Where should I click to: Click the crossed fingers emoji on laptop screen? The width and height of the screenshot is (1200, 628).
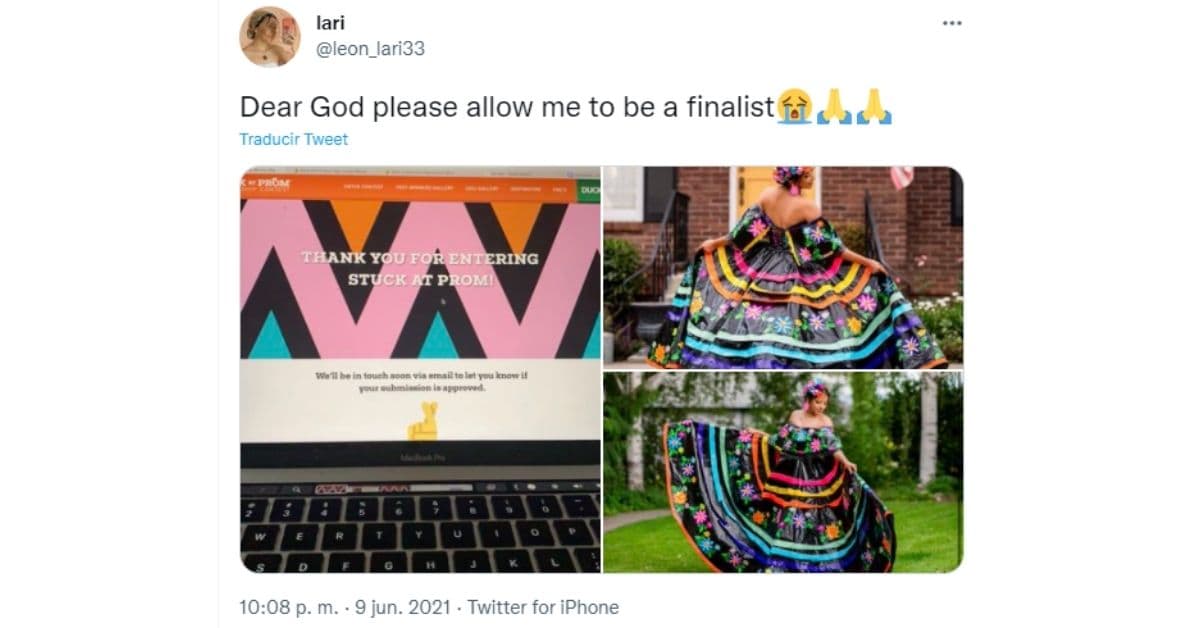pos(424,423)
